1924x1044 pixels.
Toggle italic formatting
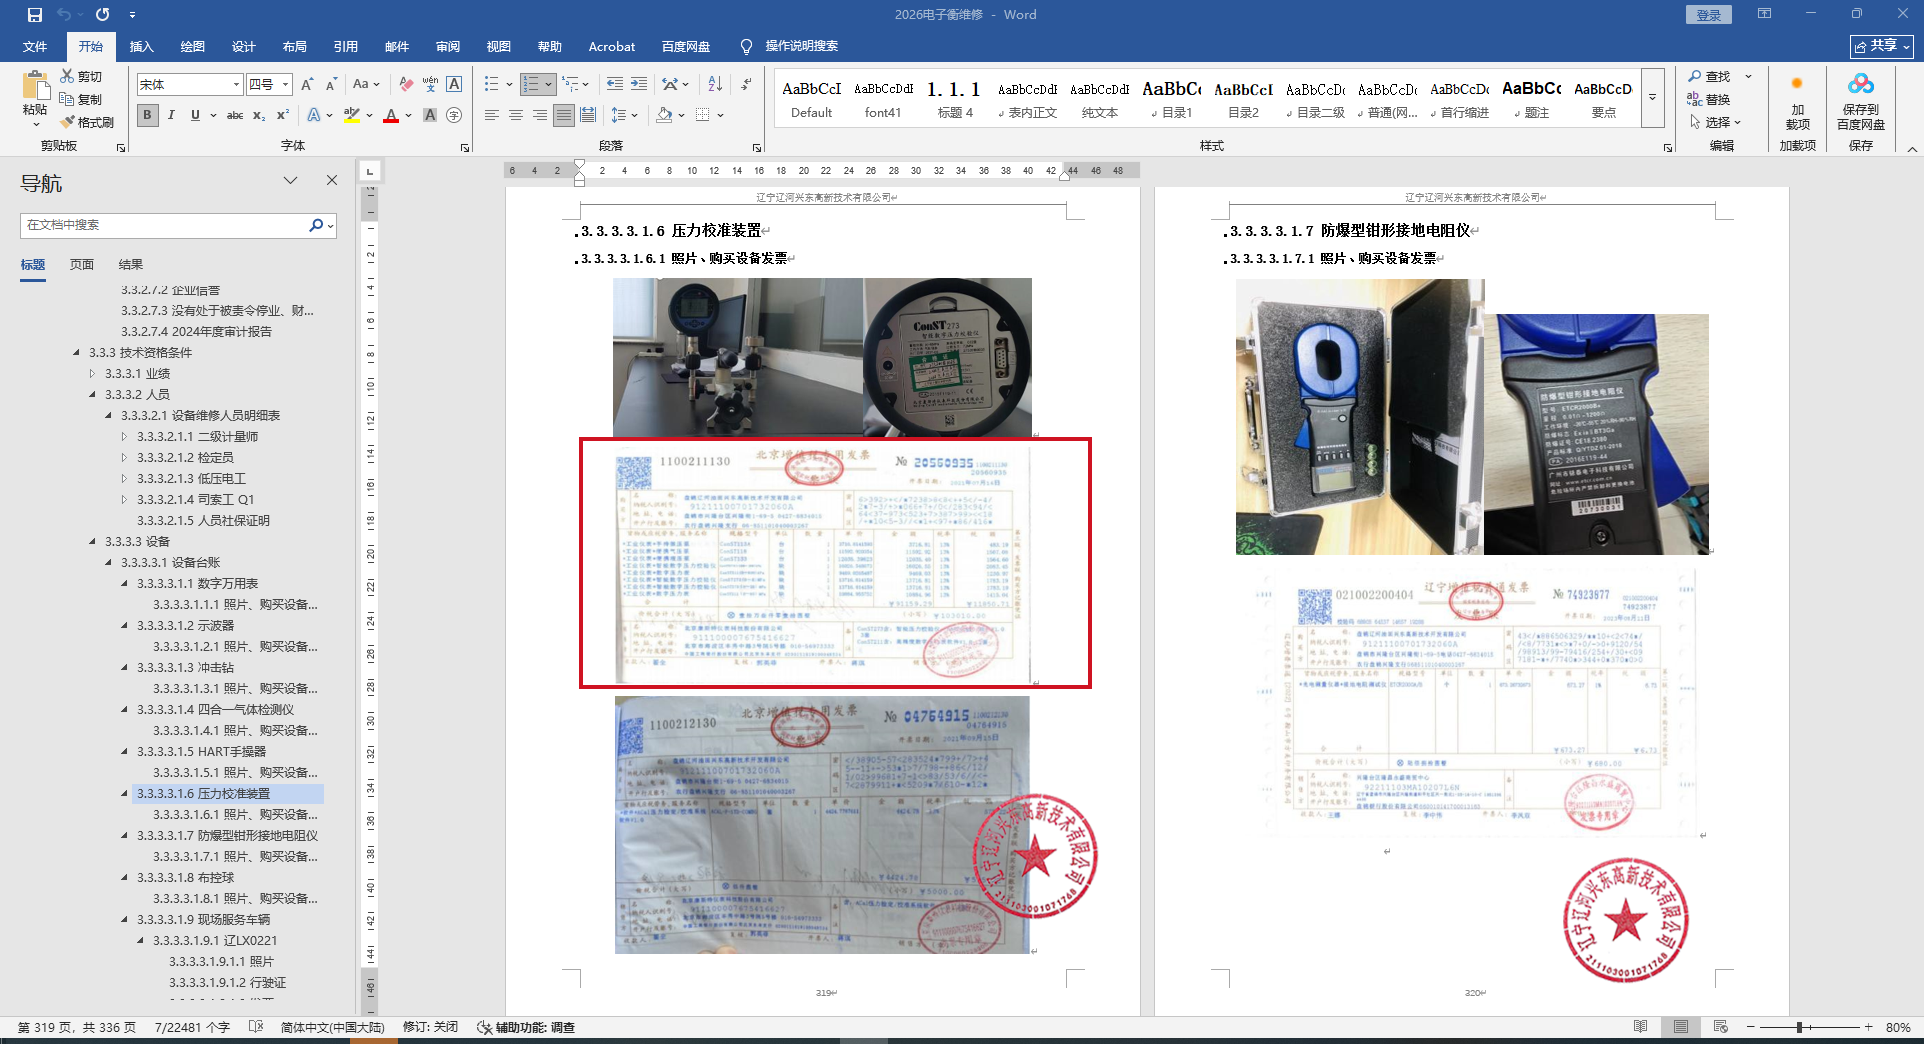click(x=171, y=115)
